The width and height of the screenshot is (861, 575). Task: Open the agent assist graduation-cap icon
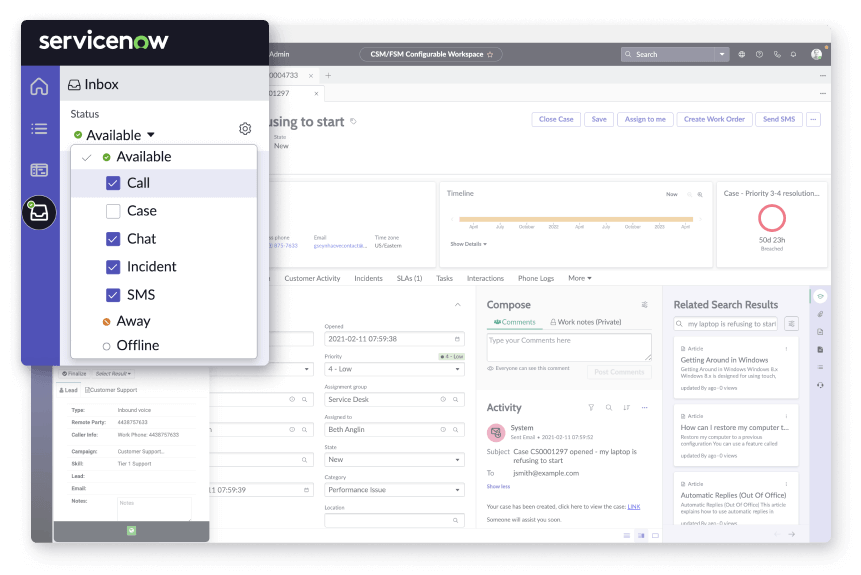820,297
